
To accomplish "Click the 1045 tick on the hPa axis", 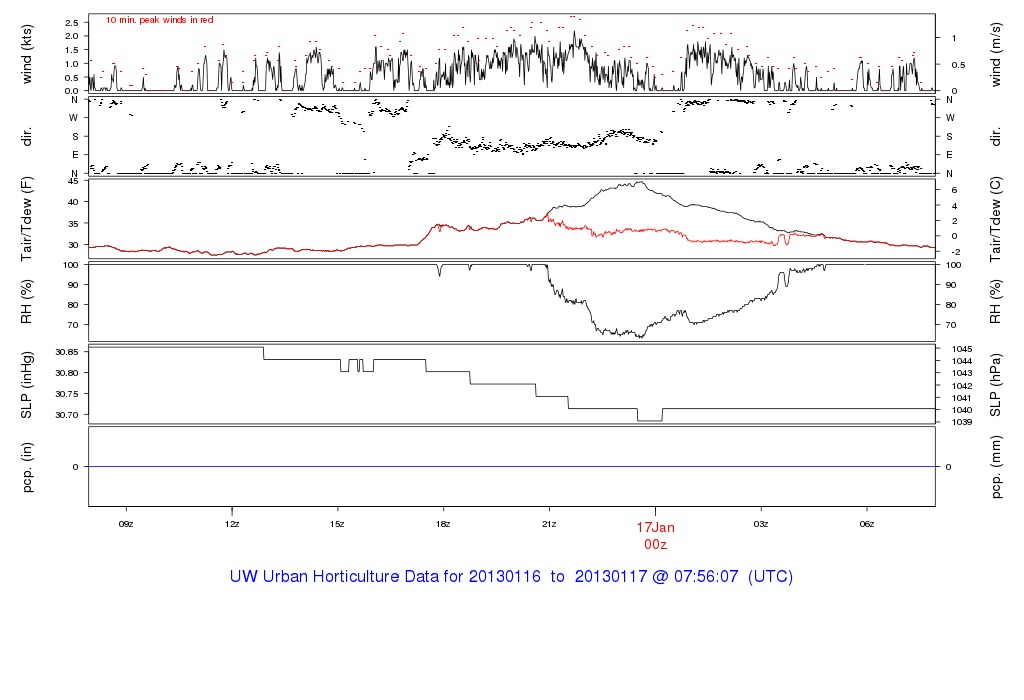I will pos(962,349).
